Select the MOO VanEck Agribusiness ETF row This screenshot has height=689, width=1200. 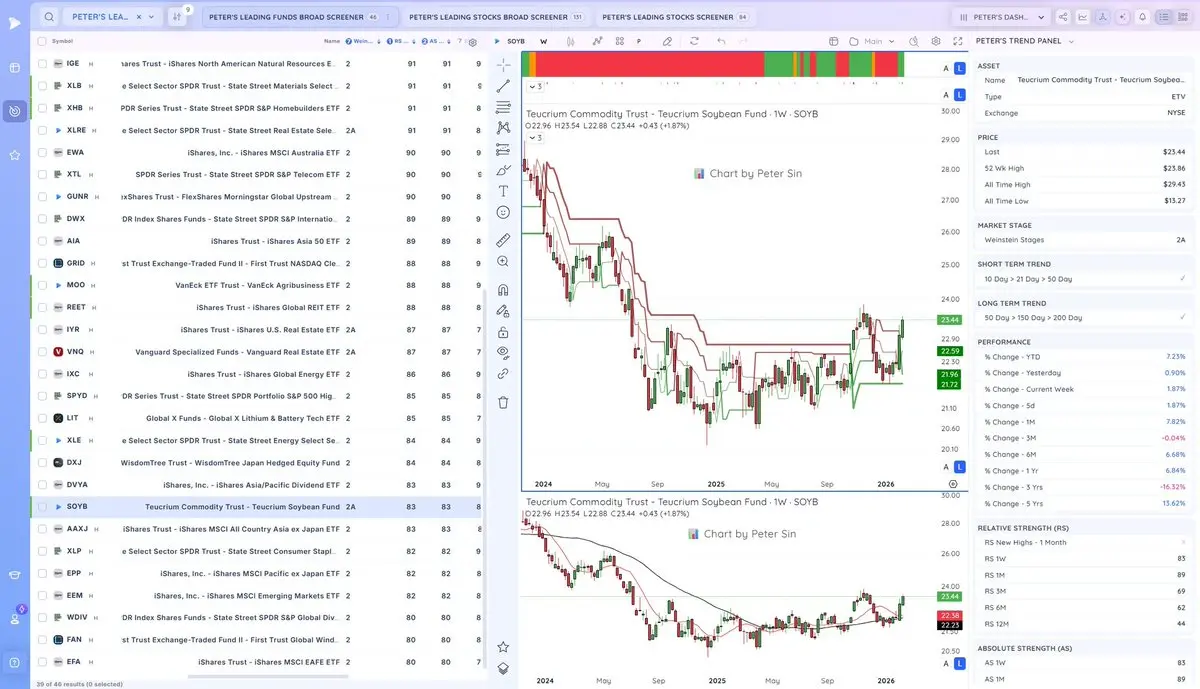(x=260, y=285)
